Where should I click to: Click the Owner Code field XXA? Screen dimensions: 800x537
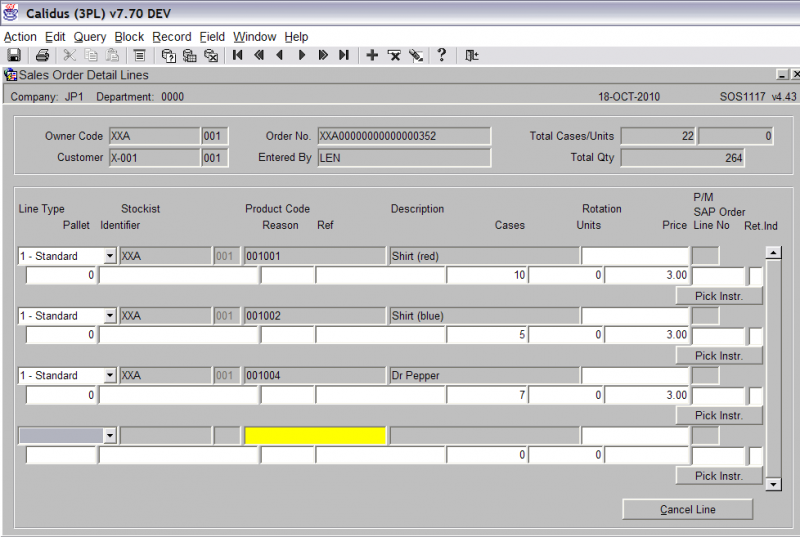pyautogui.click(x=154, y=136)
